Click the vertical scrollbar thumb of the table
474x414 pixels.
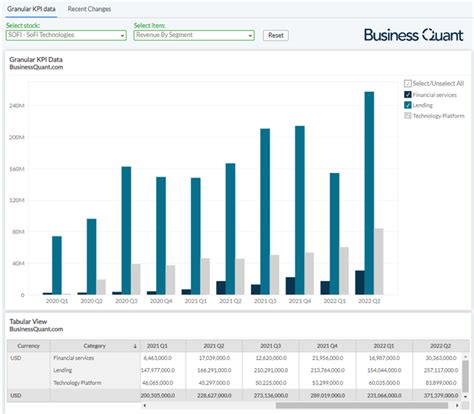(x=465, y=376)
